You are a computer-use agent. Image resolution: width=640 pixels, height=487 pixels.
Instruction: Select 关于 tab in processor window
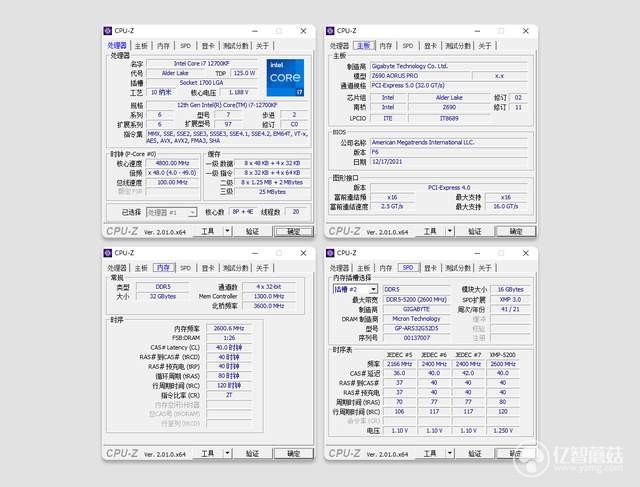point(262,46)
